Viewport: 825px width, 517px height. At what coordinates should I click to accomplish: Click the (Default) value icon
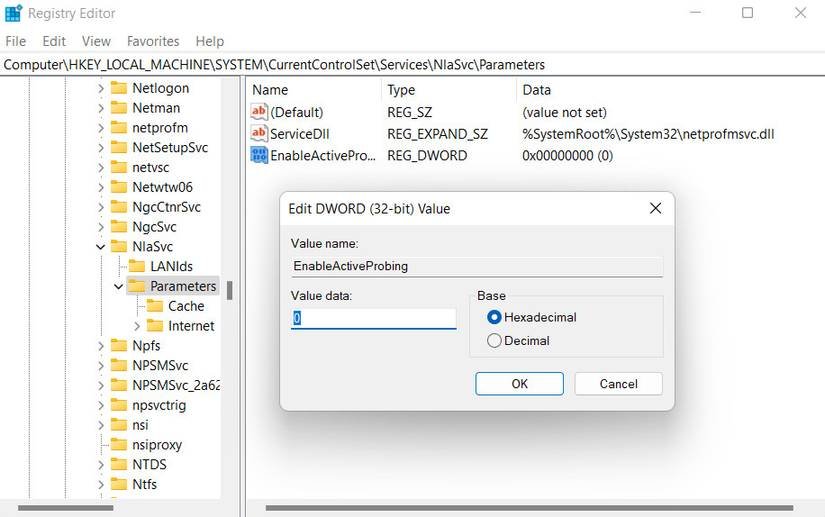(259, 112)
